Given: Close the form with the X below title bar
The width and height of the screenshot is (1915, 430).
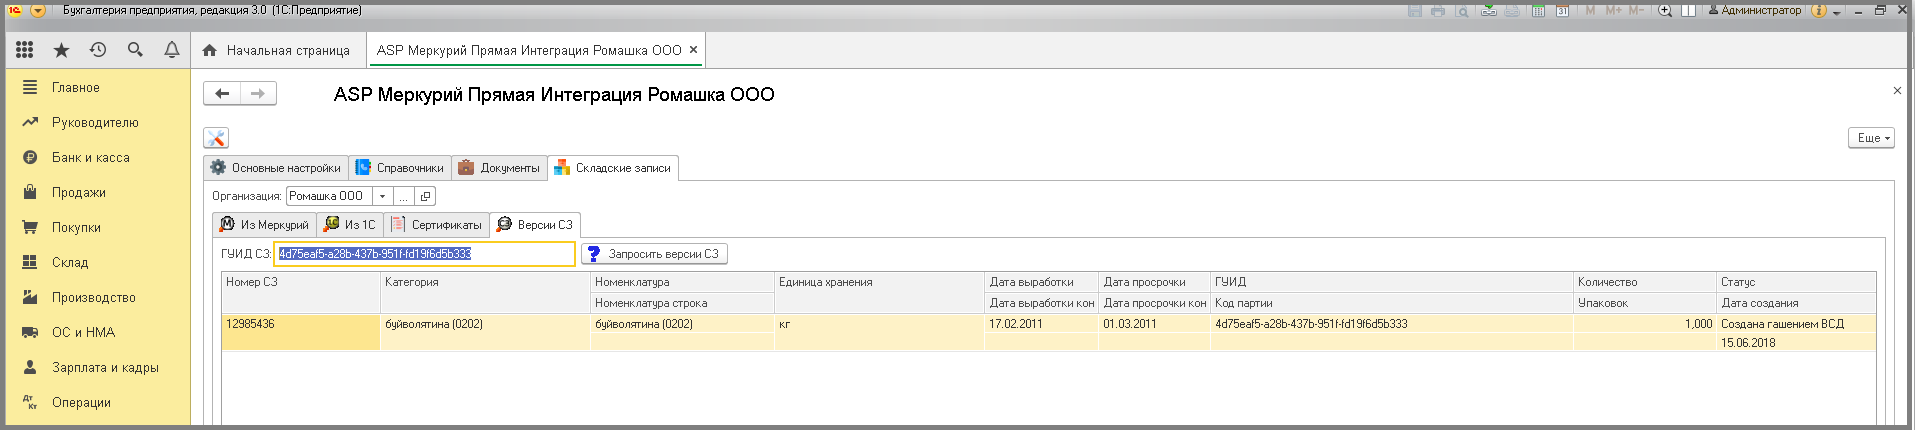Looking at the screenshot, I should [x=1897, y=91].
